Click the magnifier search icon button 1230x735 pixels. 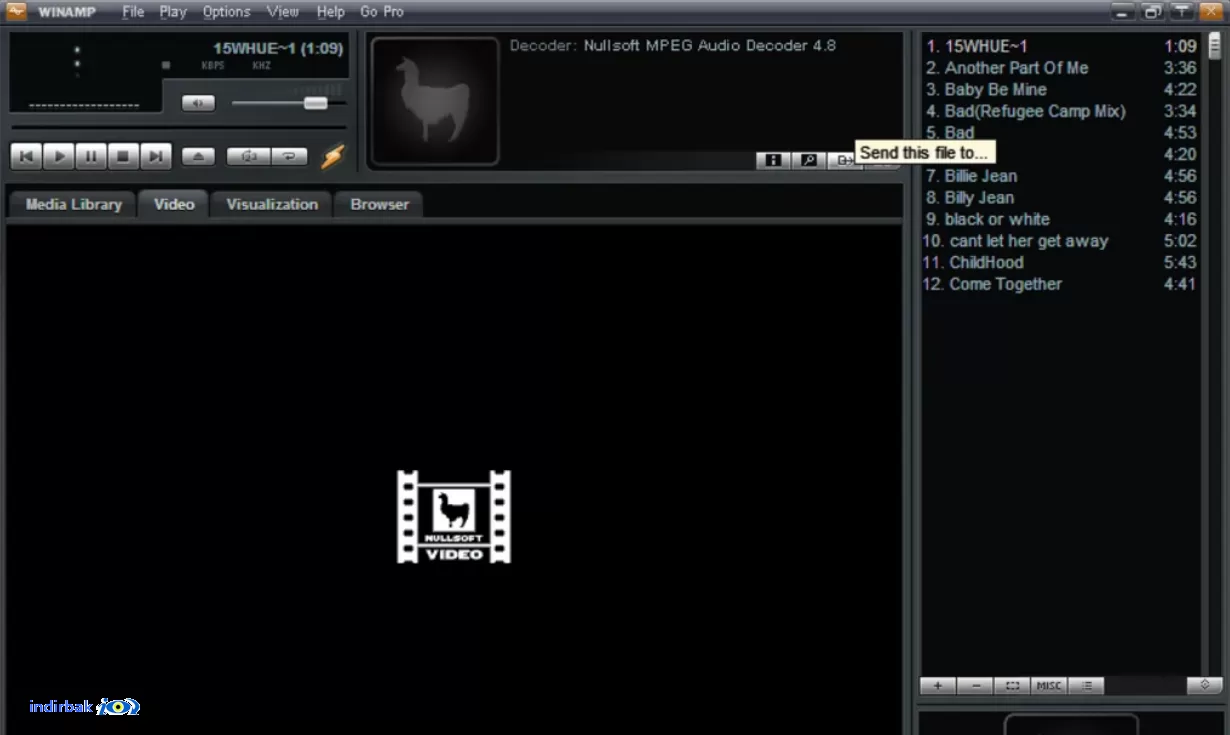tap(809, 160)
